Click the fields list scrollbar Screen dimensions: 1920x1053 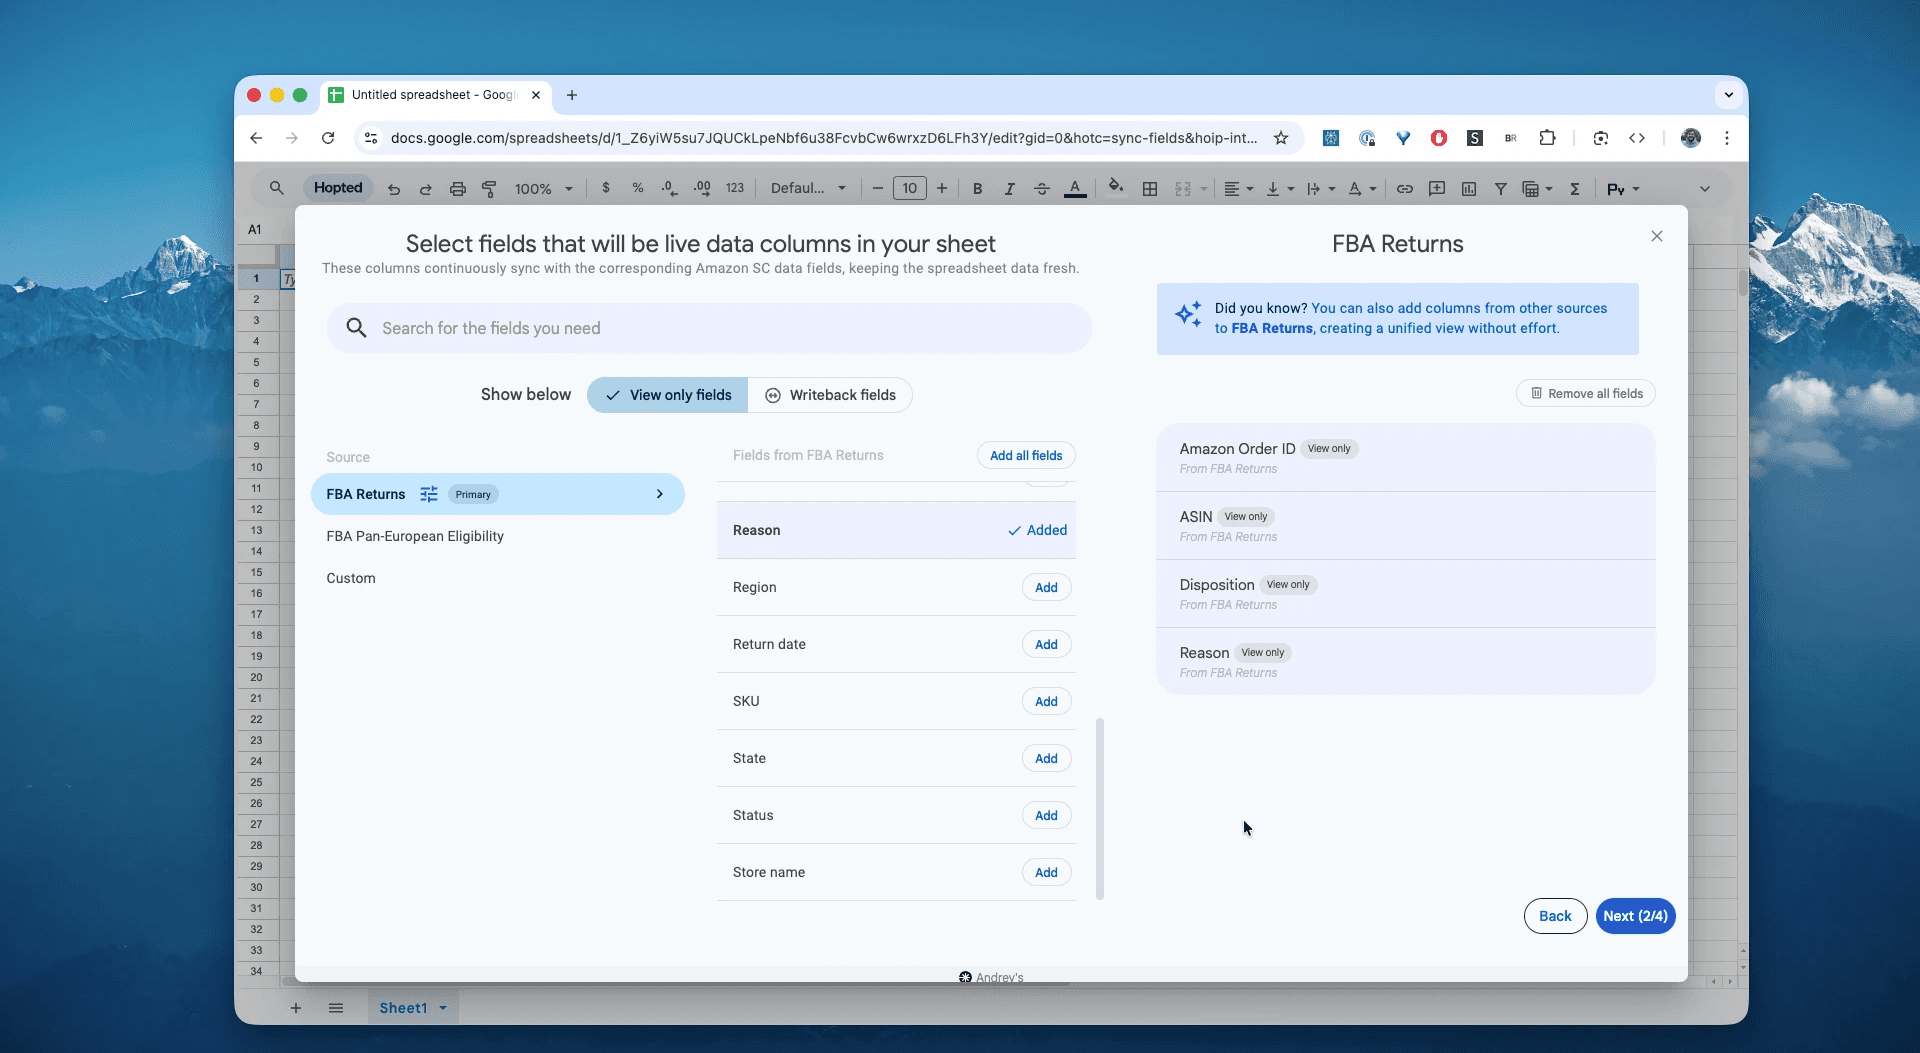click(x=1100, y=808)
